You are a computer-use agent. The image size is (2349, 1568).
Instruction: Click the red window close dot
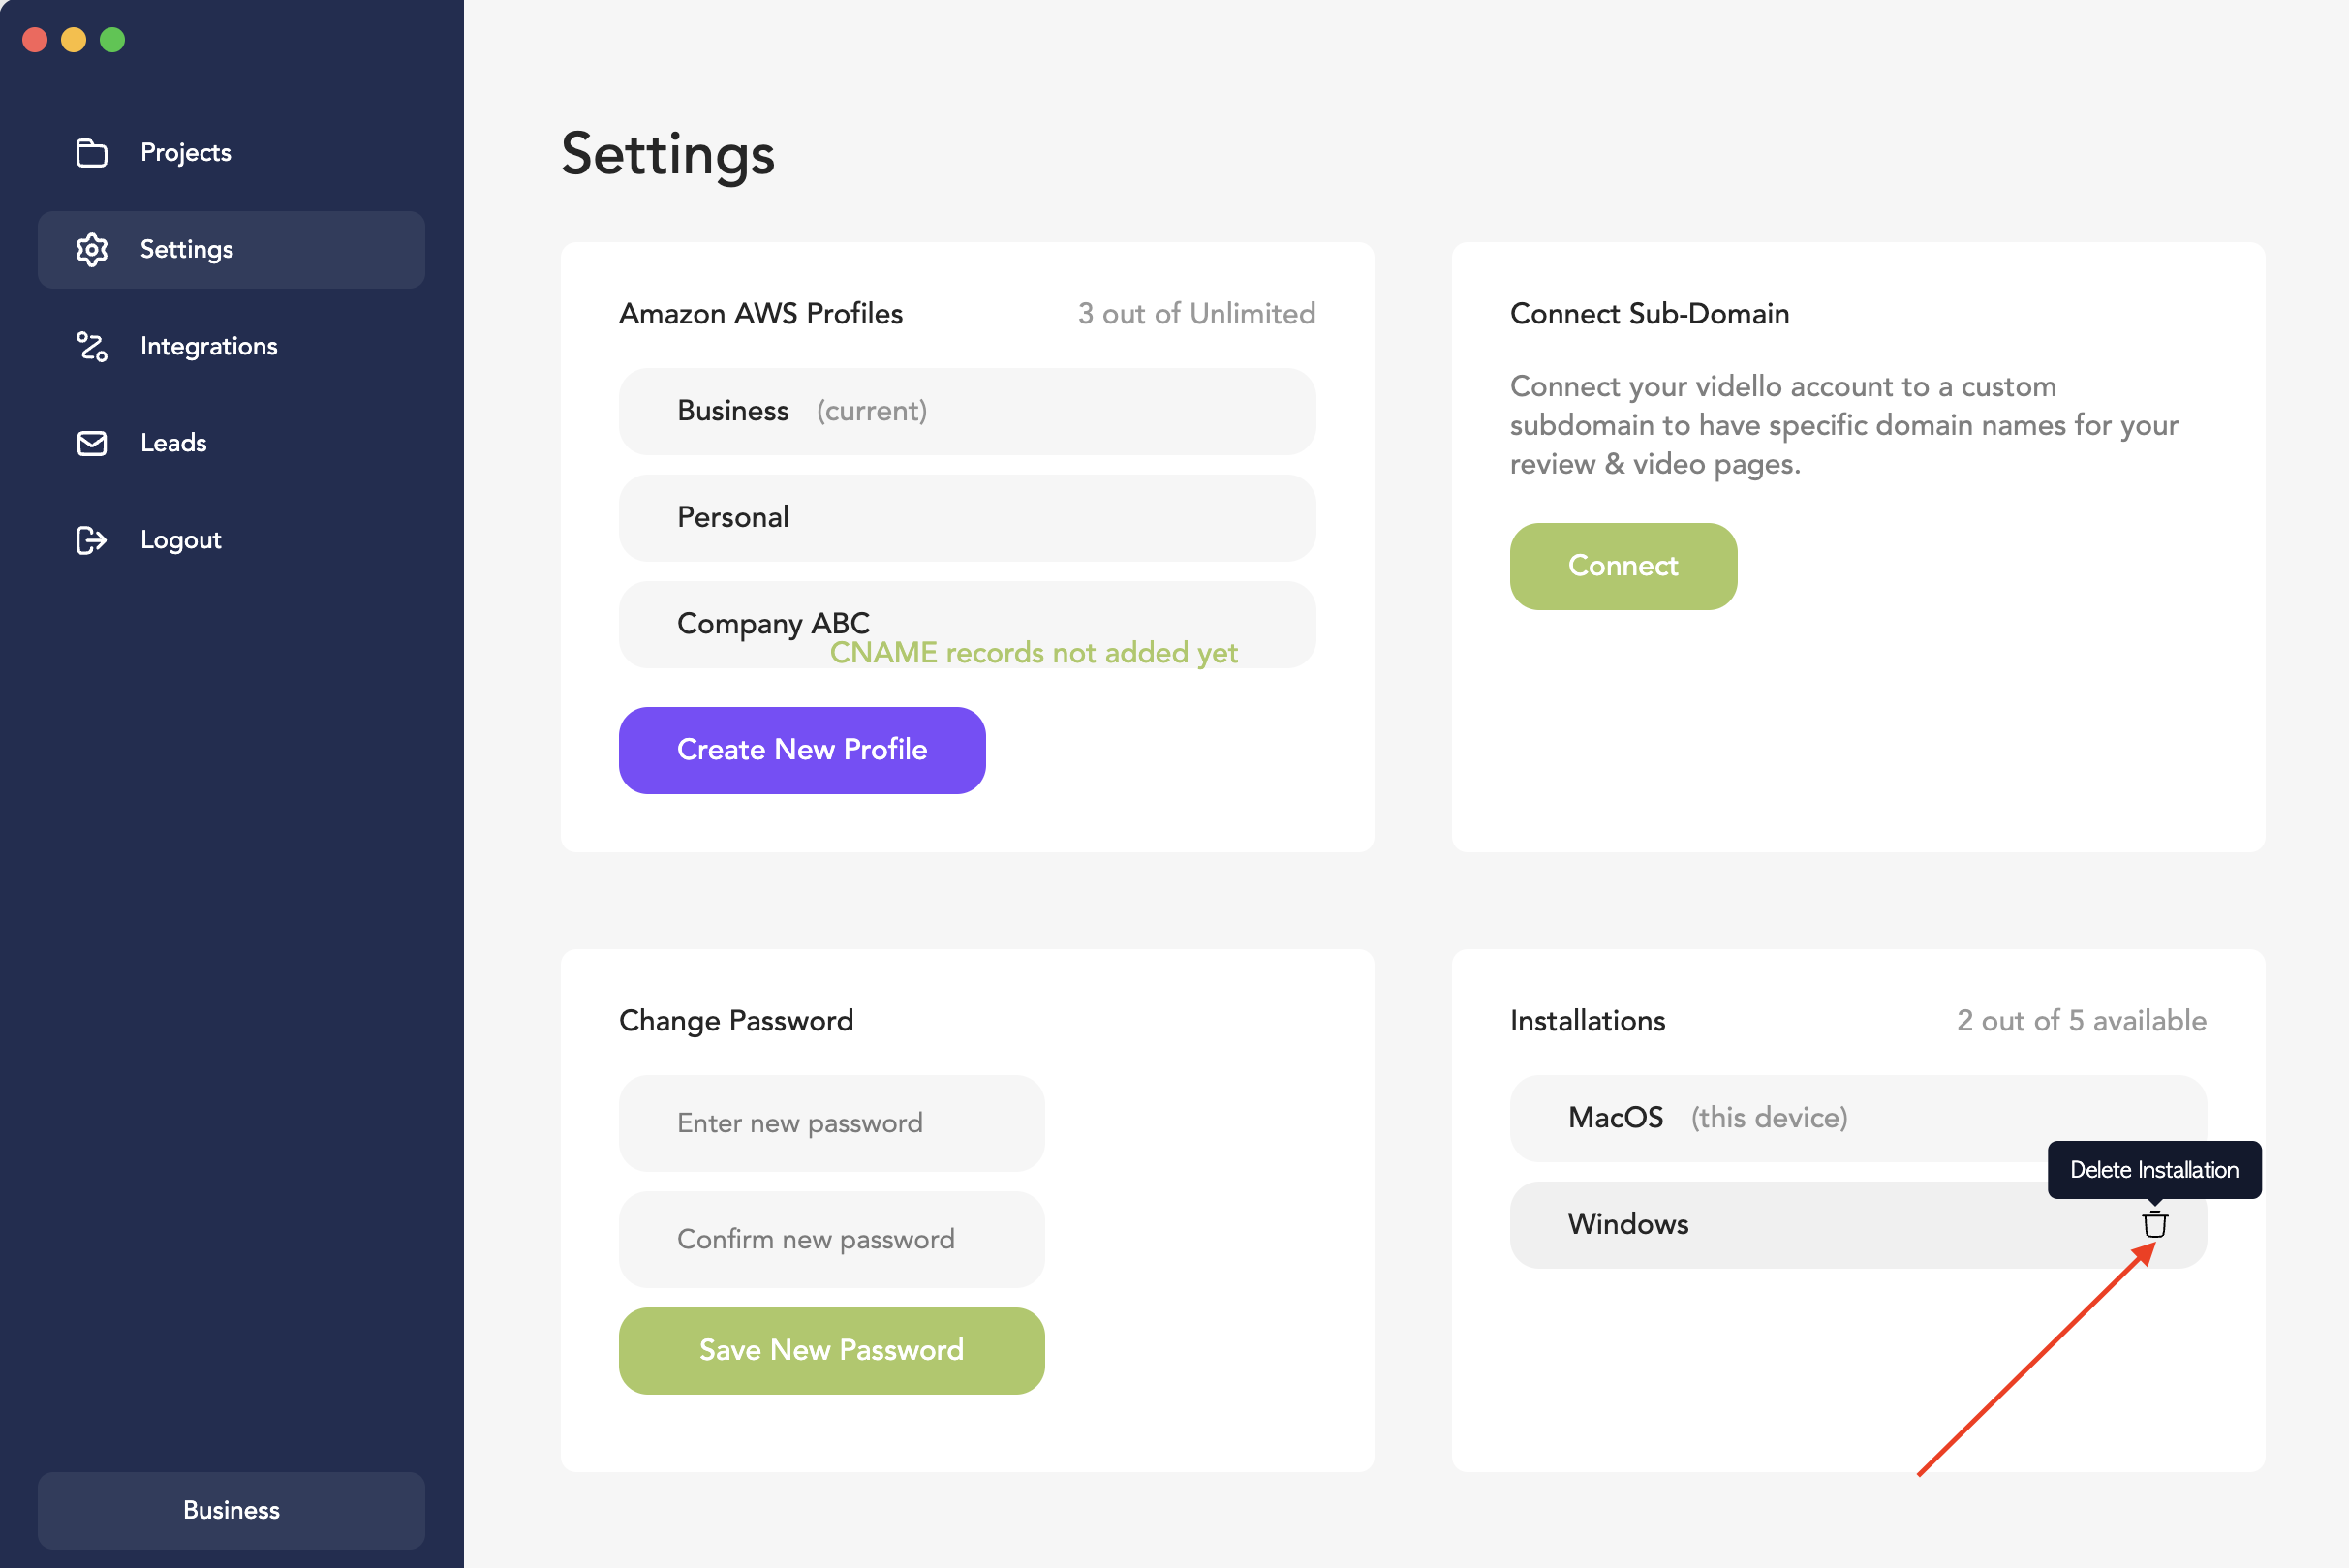(x=35, y=40)
